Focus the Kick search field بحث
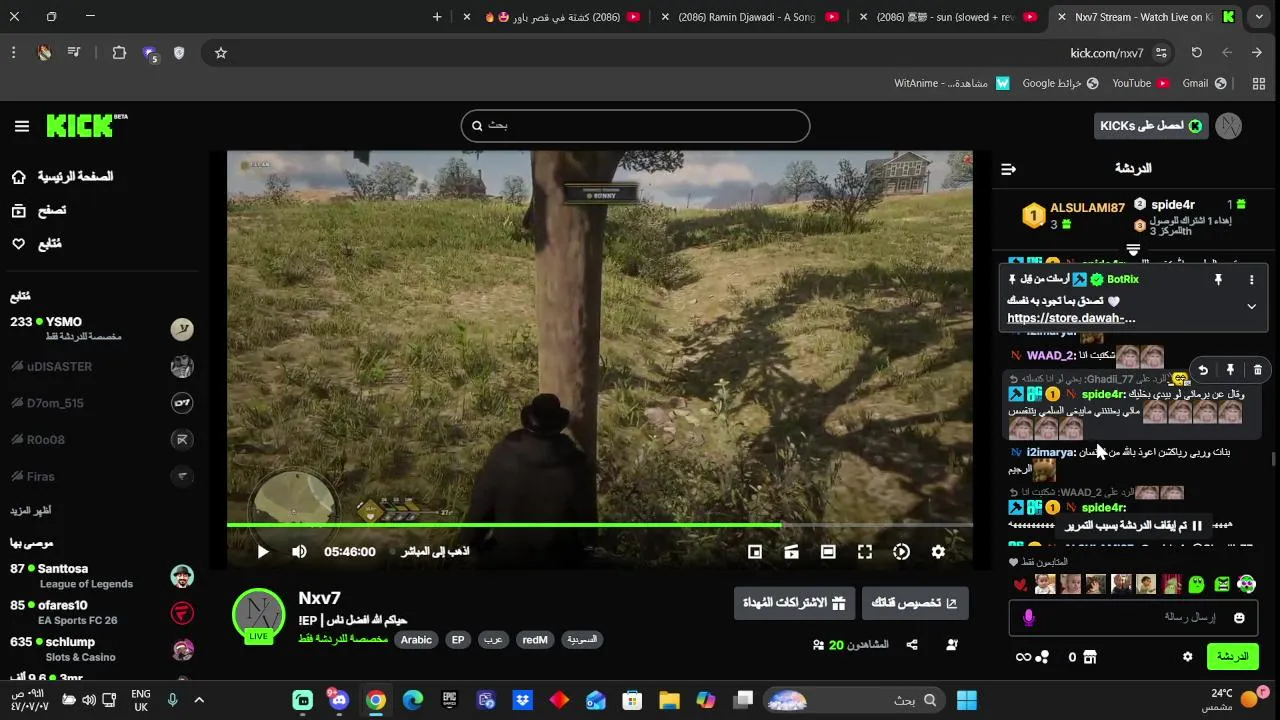The height and width of the screenshot is (720, 1280). 635,126
